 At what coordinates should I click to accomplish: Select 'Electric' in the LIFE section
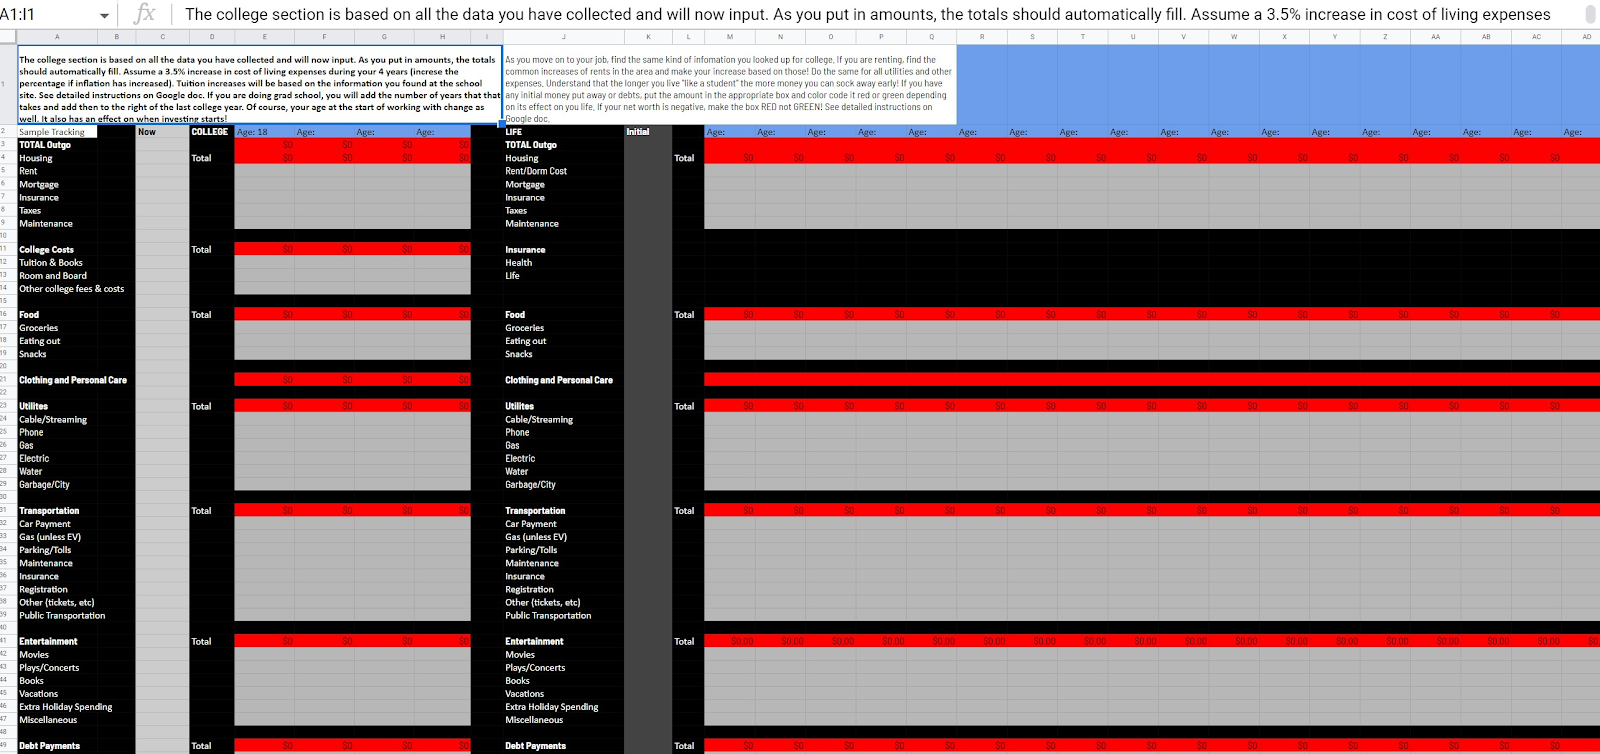[x=520, y=459]
